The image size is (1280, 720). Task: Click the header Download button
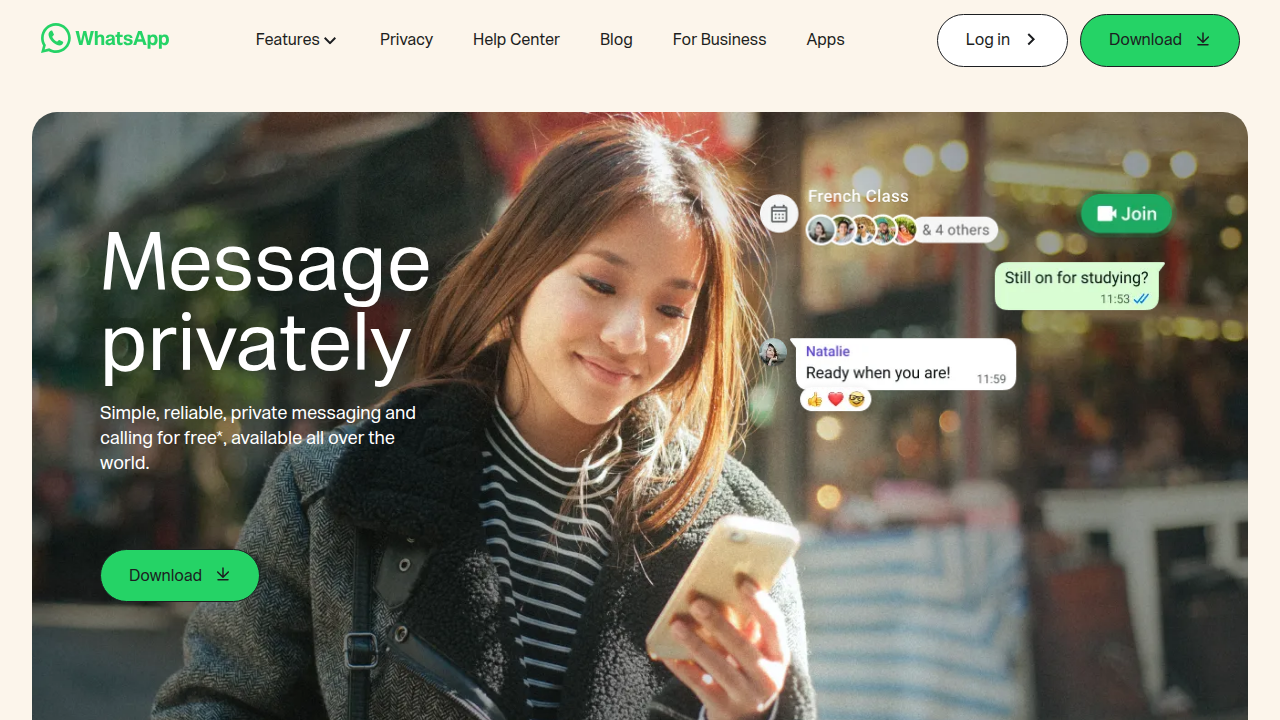1160,40
